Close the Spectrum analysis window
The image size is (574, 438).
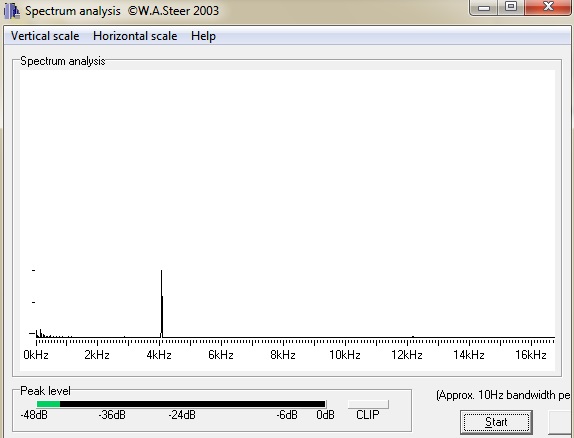[x=548, y=7]
